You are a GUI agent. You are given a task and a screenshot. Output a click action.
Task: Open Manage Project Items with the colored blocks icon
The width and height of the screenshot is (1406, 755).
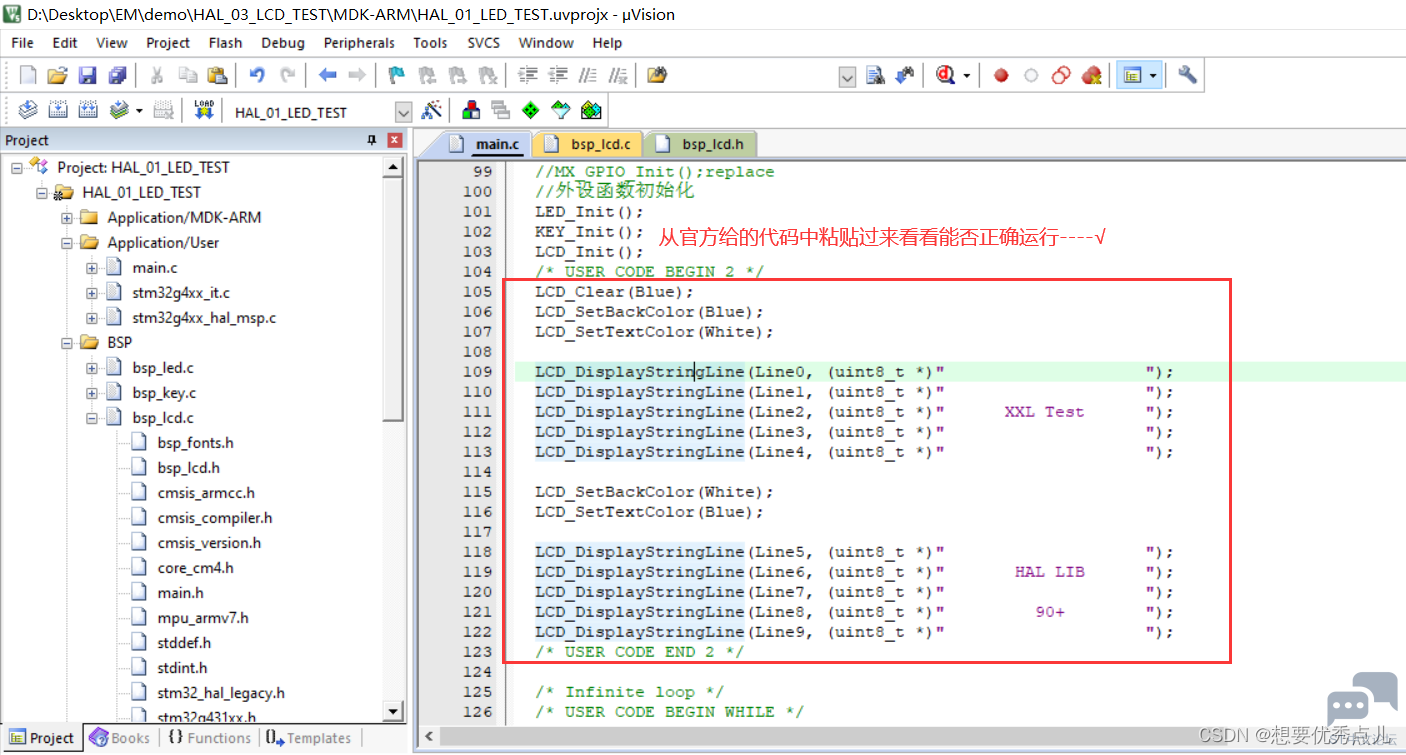pos(471,111)
